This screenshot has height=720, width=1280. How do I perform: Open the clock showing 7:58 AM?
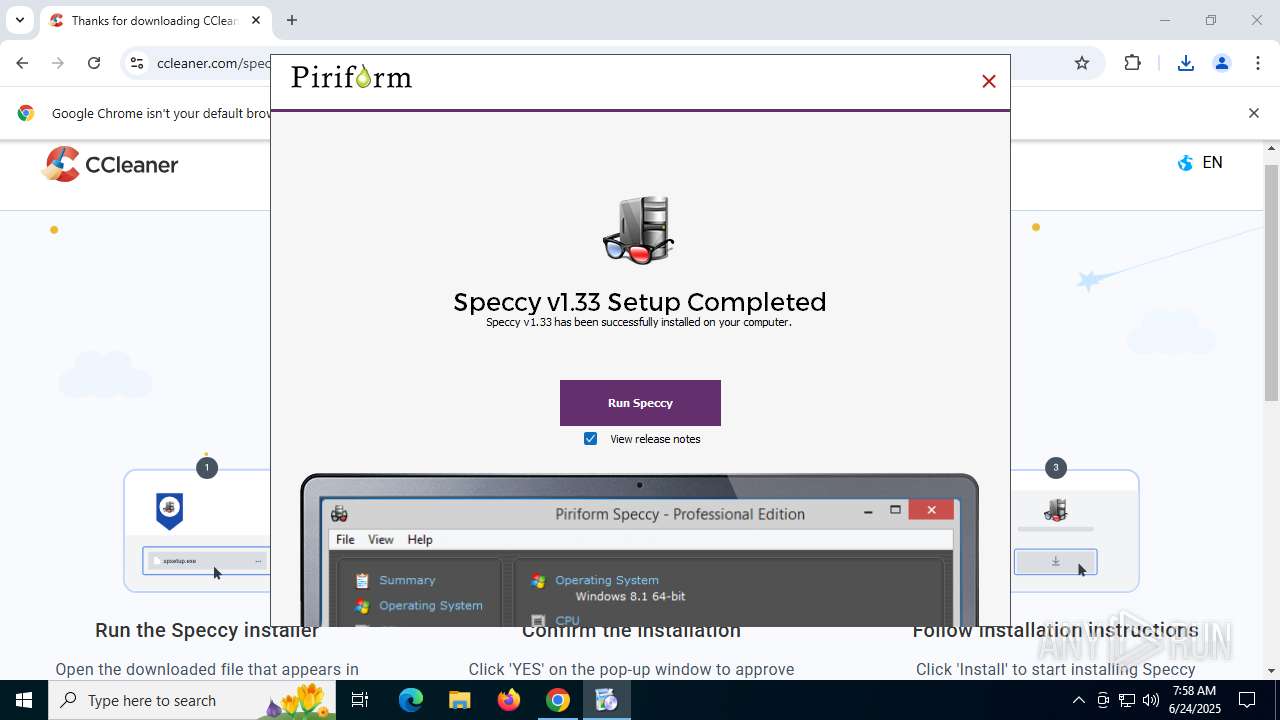point(1194,700)
